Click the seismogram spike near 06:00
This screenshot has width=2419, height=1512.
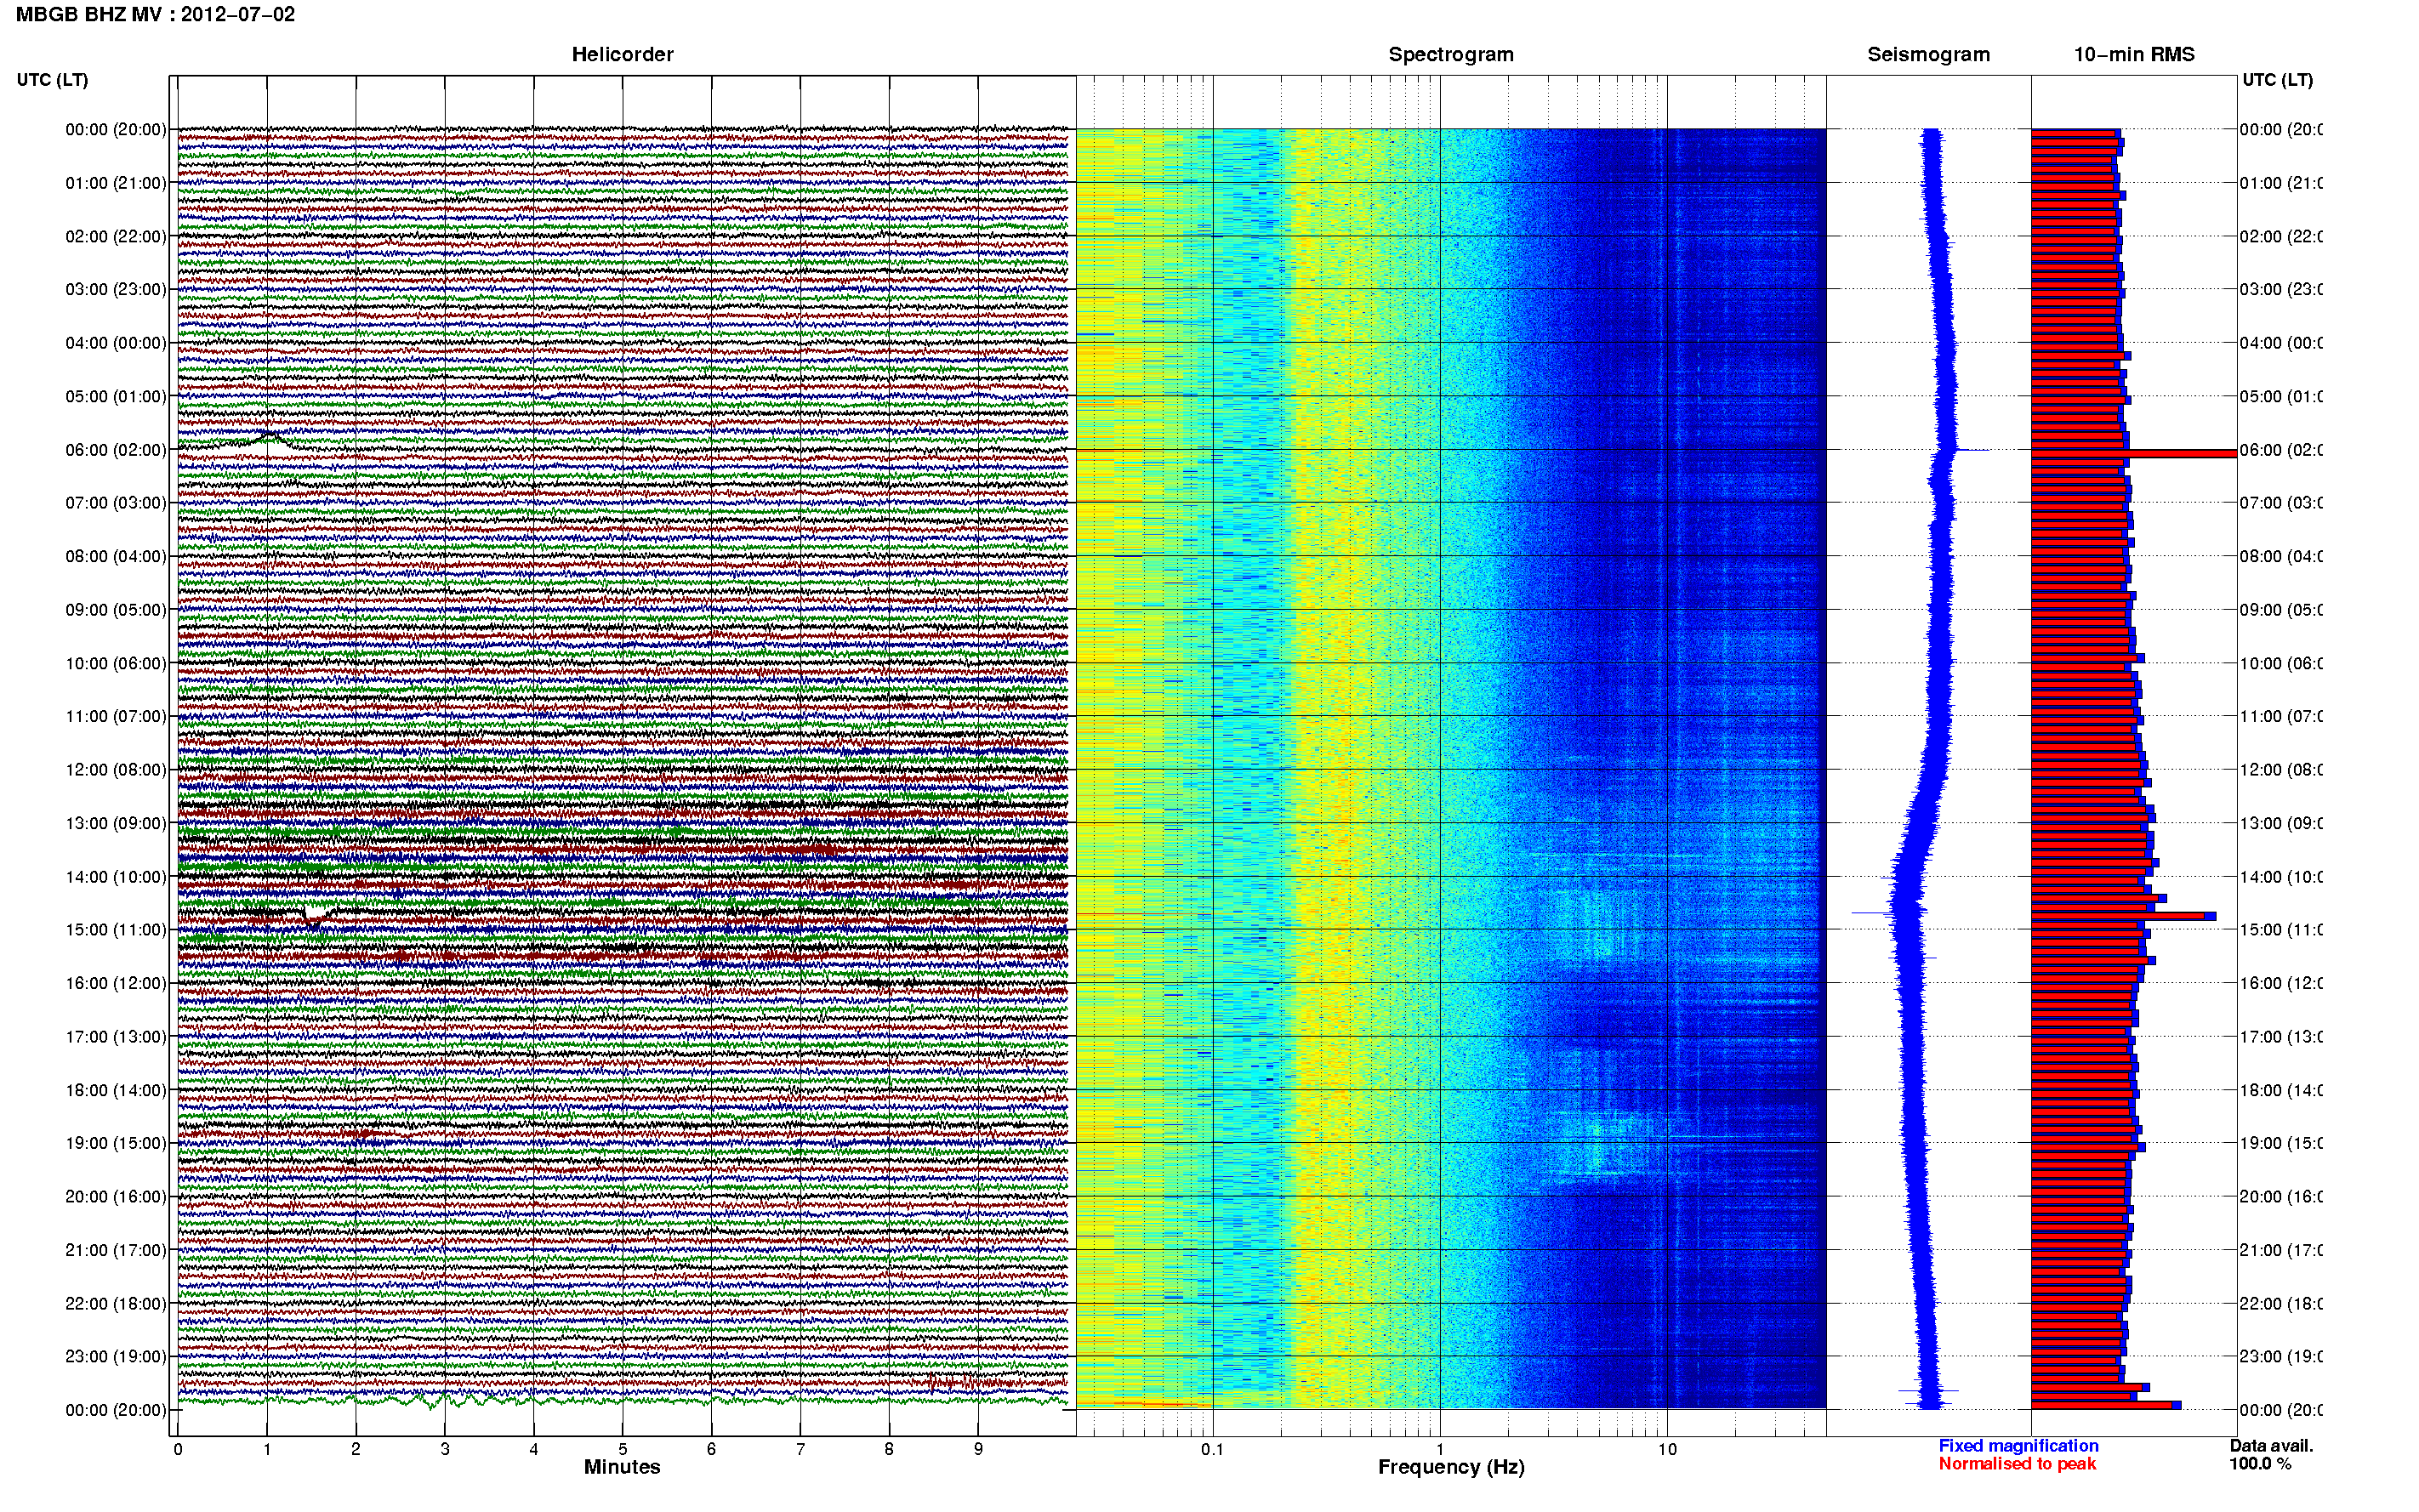(x=1970, y=450)
